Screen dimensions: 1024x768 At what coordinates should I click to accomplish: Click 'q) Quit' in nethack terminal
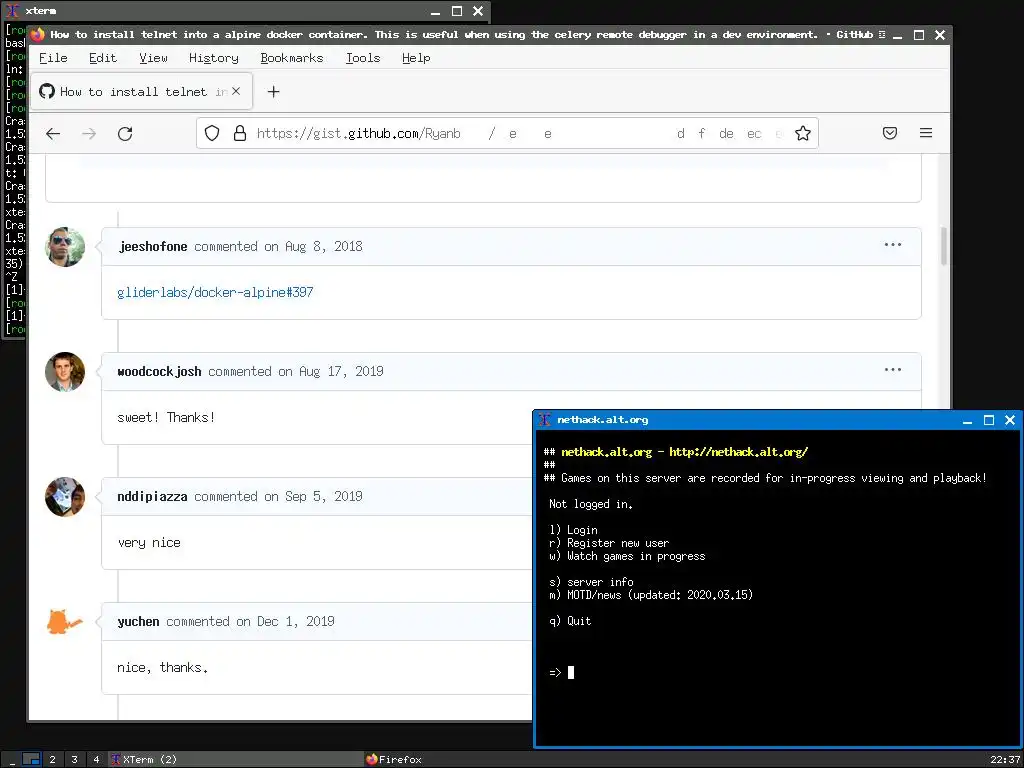(570, 621)
